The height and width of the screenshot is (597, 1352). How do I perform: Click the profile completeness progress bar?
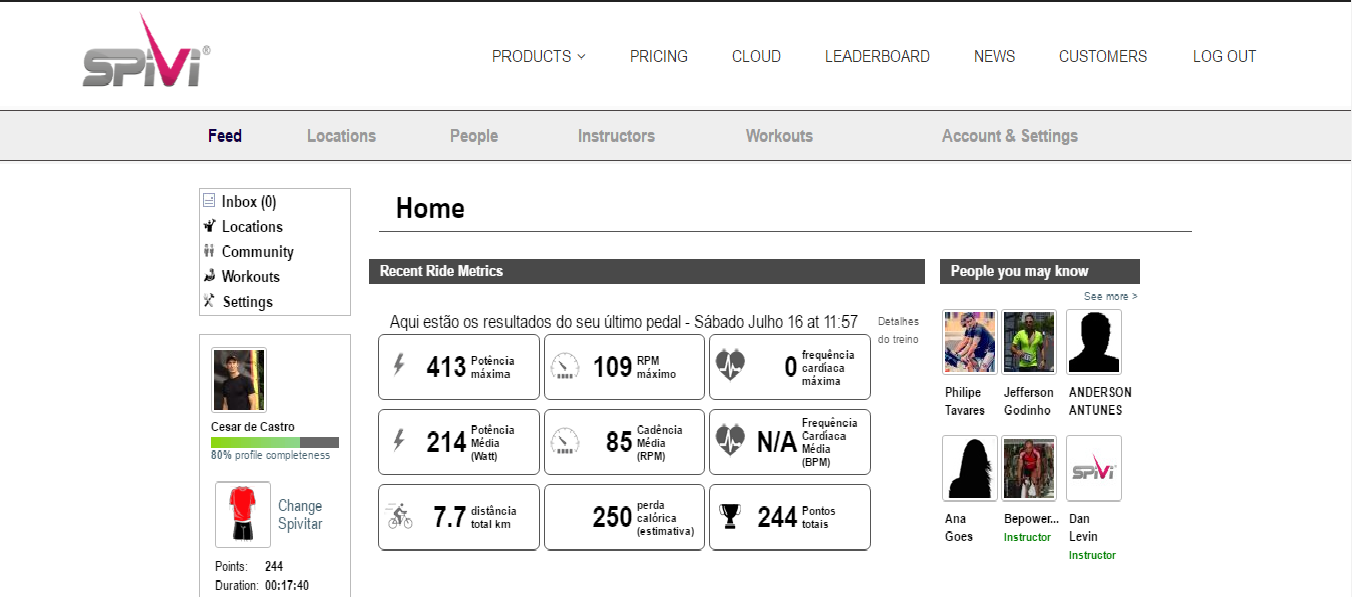point(274,442)
